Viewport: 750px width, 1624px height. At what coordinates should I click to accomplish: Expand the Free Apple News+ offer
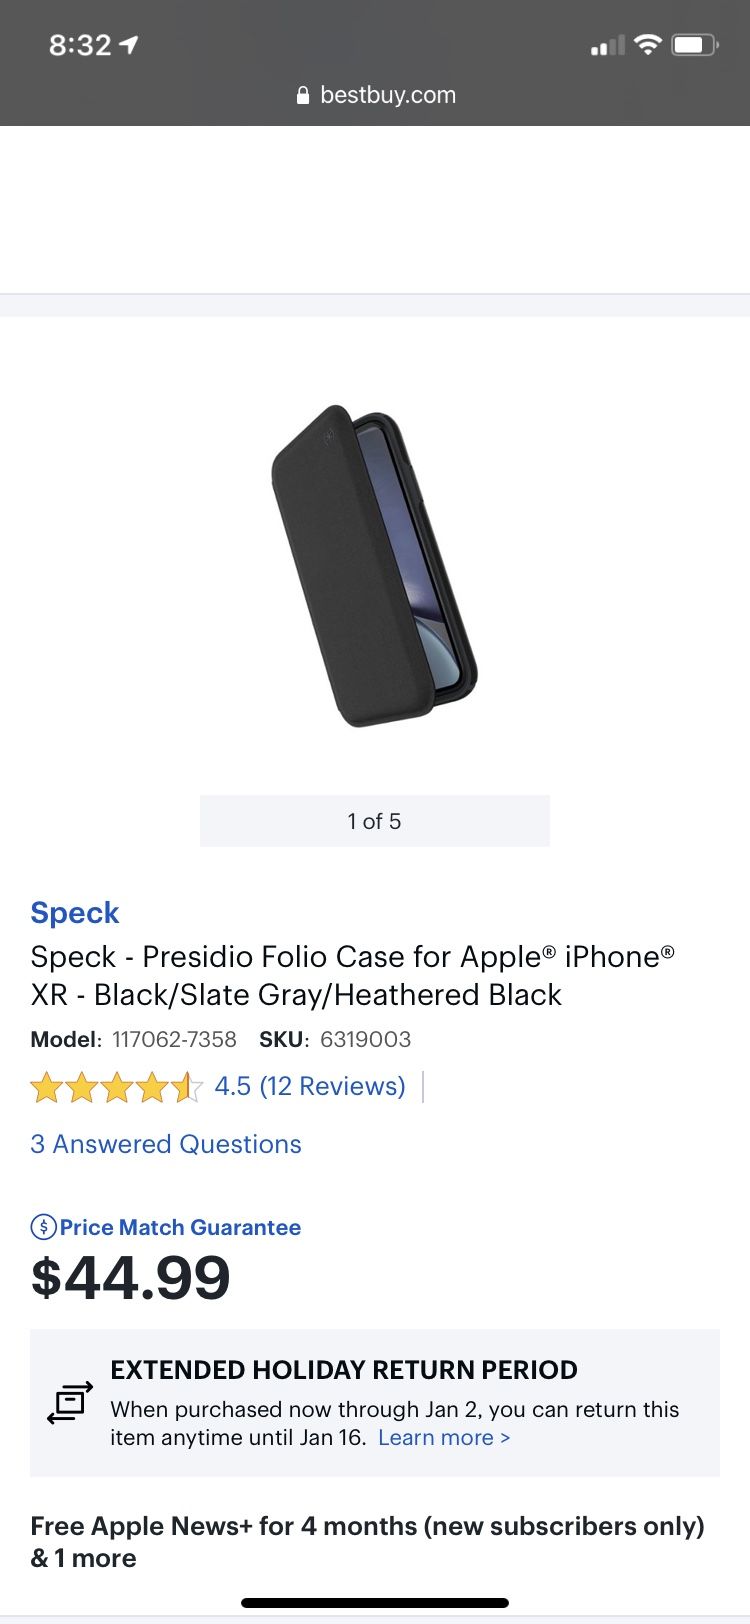pyautogui.click(x=367, y=1541)
